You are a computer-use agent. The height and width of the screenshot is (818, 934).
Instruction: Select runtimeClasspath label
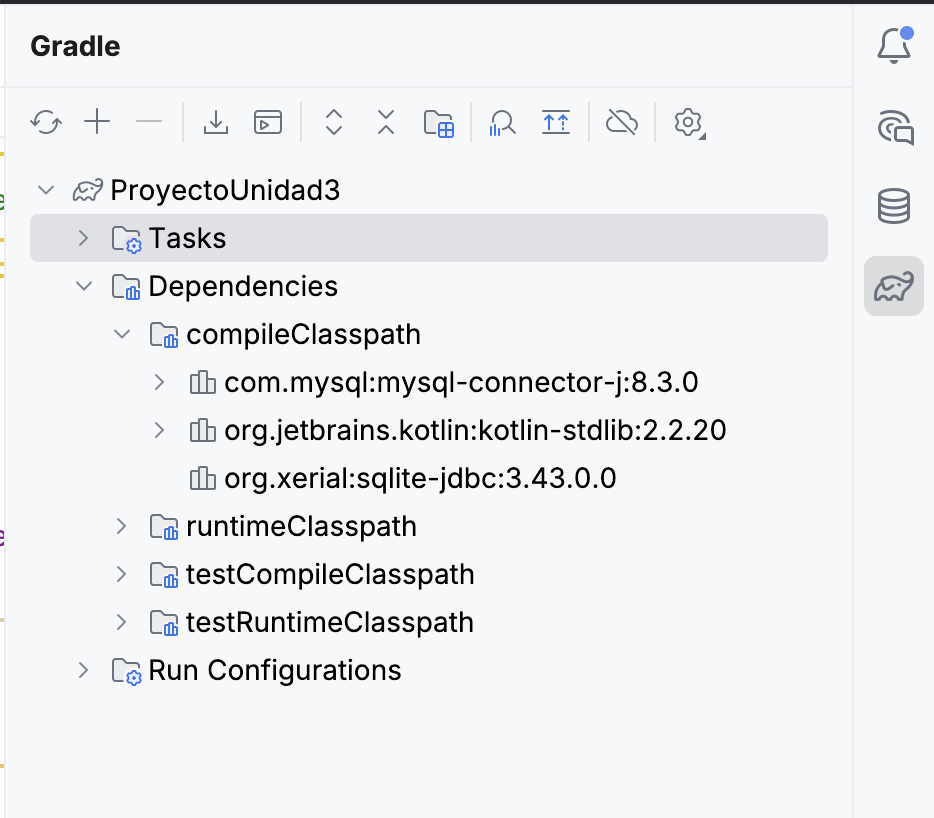301,527
